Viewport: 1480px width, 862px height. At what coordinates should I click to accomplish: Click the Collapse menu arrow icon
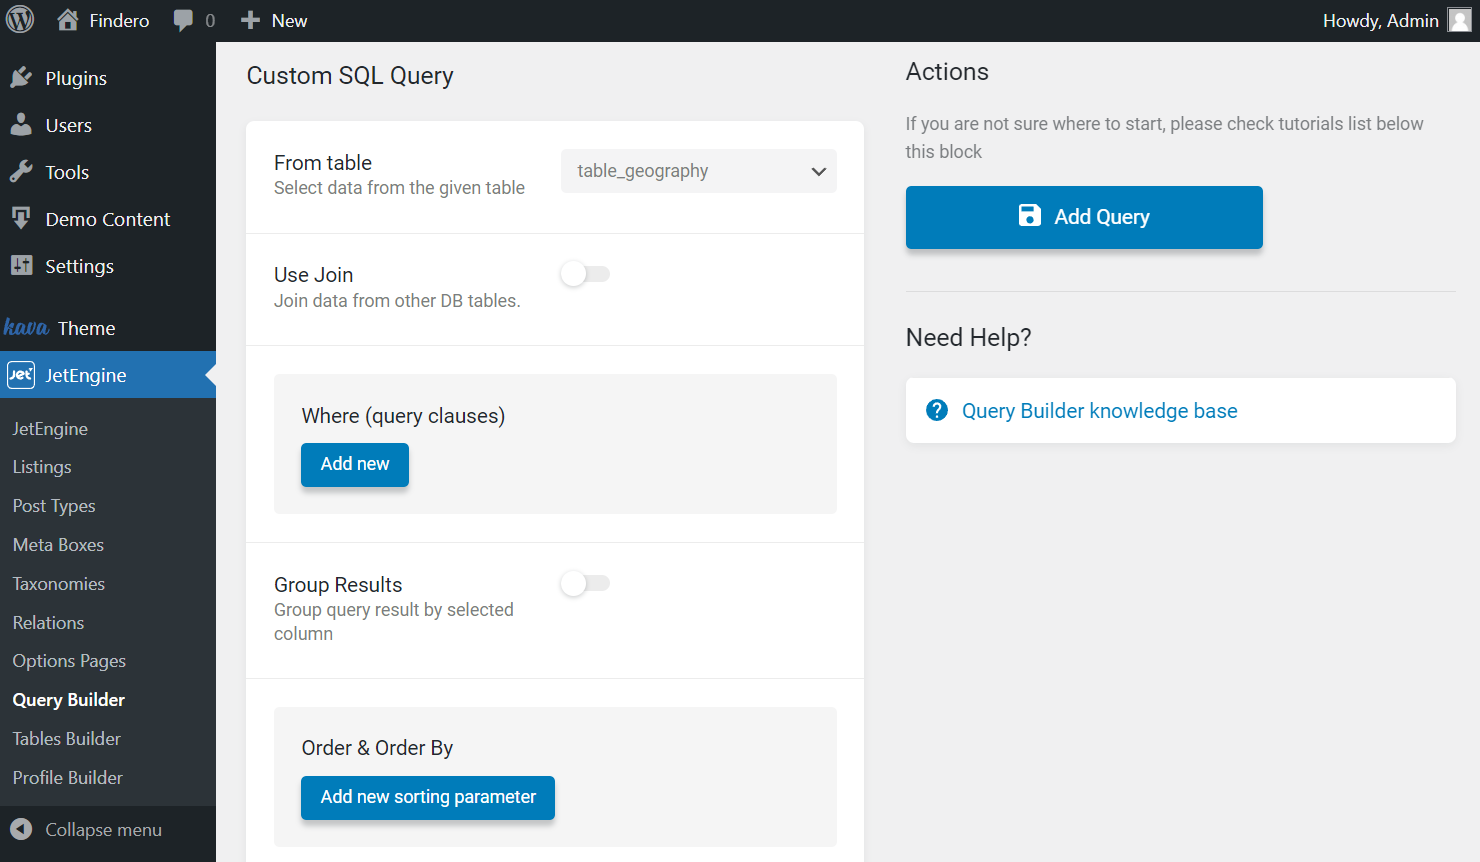[x=21, y=829]
